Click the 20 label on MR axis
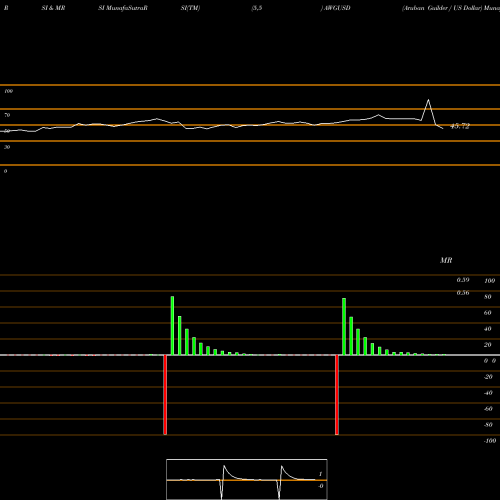500x500 pixels. point(488,345)
